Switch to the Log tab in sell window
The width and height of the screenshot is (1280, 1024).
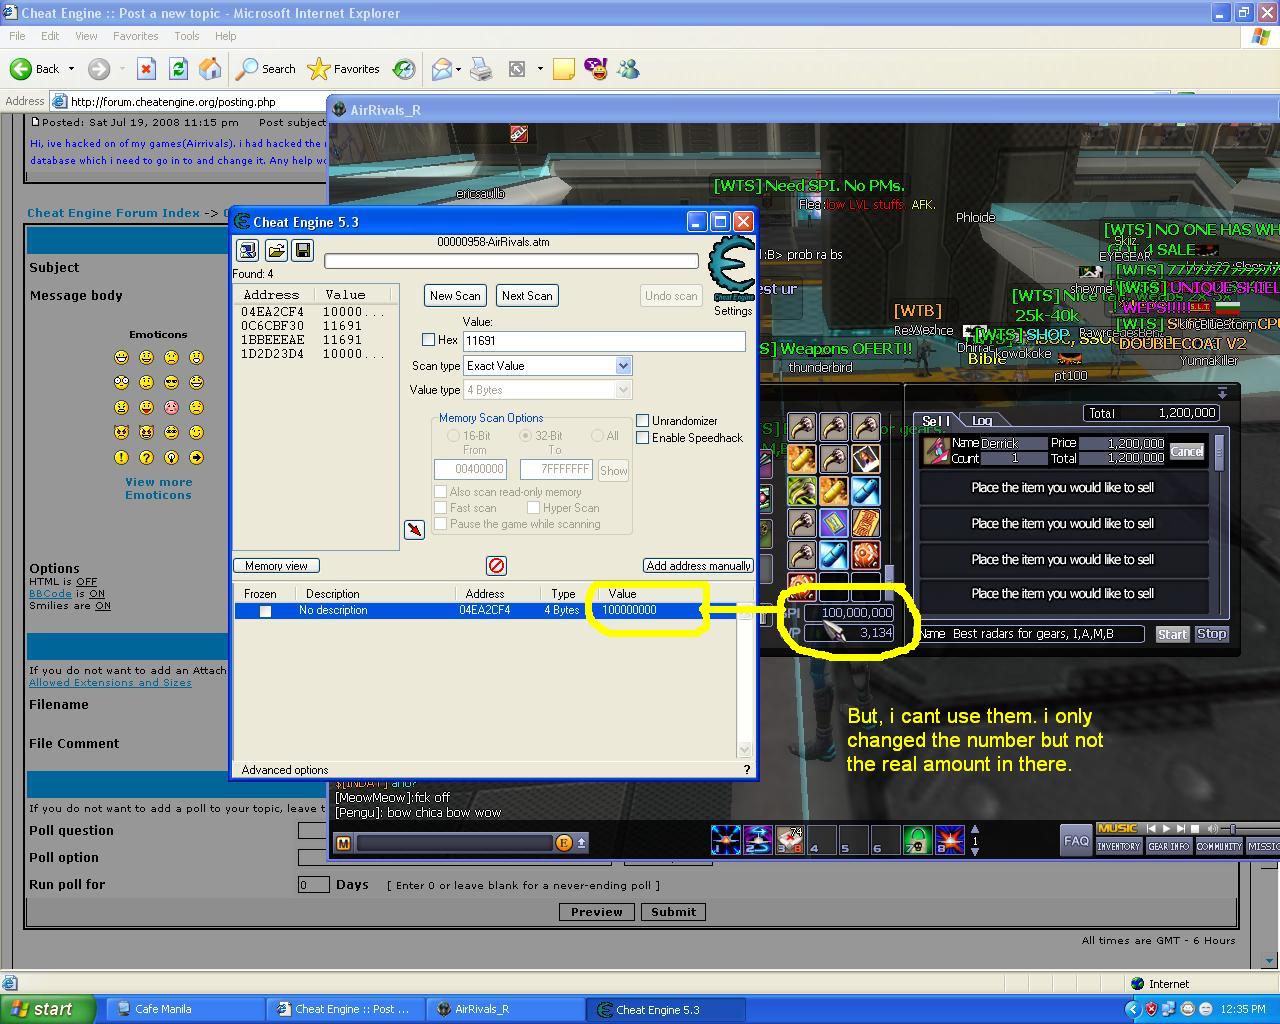[982, 421]
